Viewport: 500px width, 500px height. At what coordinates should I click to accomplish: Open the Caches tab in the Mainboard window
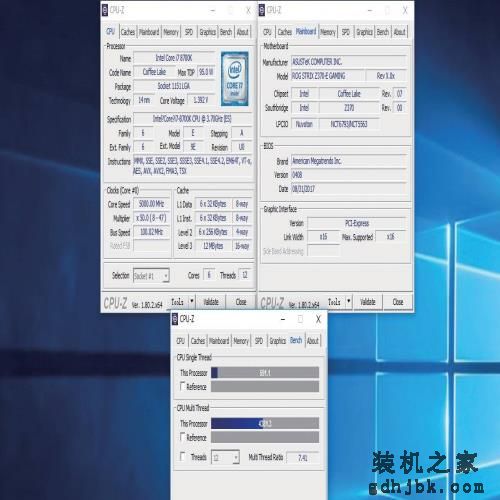284,32
